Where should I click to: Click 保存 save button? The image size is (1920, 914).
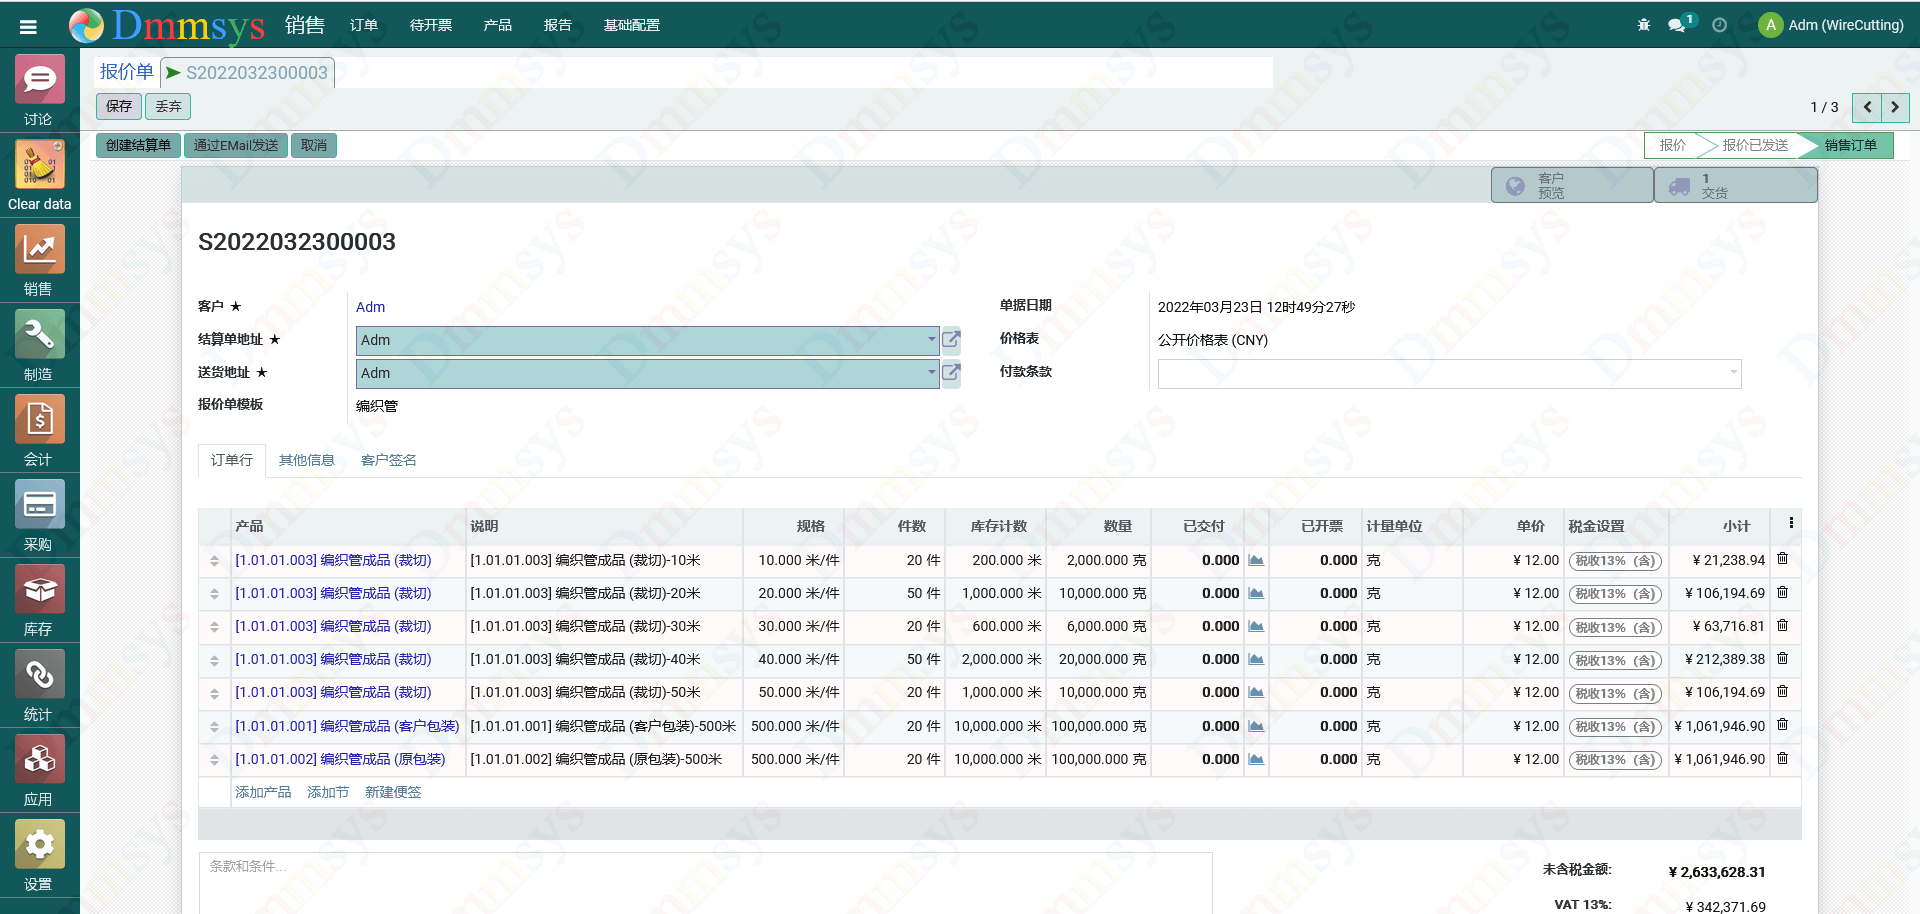coord(119,106)
